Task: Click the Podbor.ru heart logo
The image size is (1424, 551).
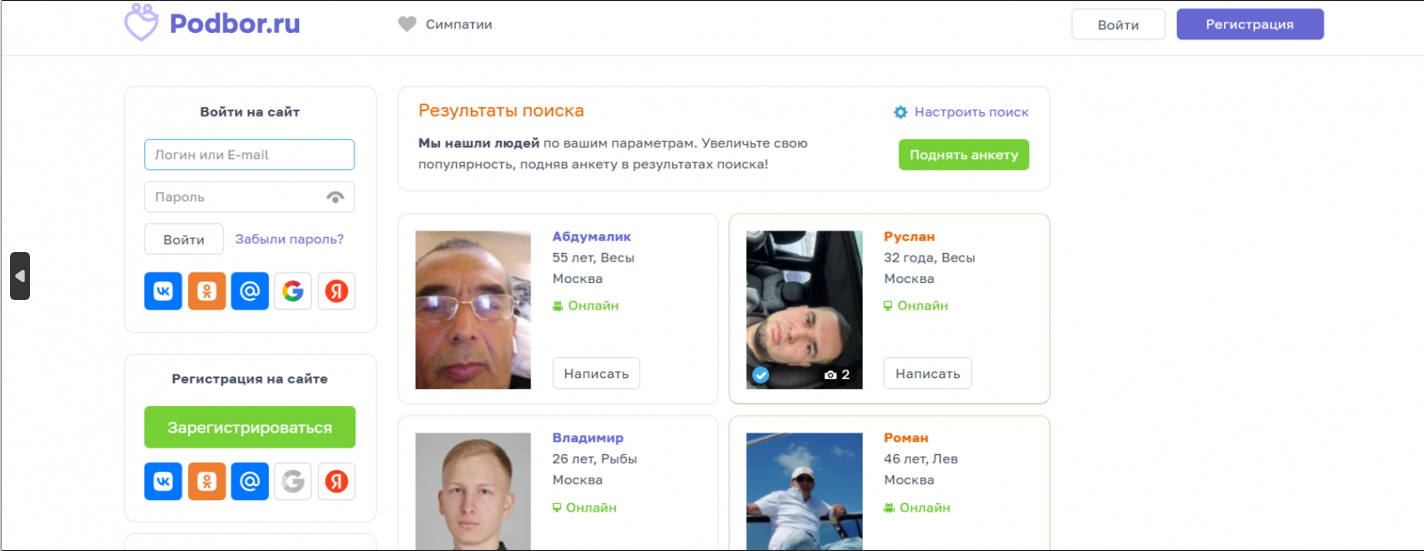Action: [x=141, y=21]
